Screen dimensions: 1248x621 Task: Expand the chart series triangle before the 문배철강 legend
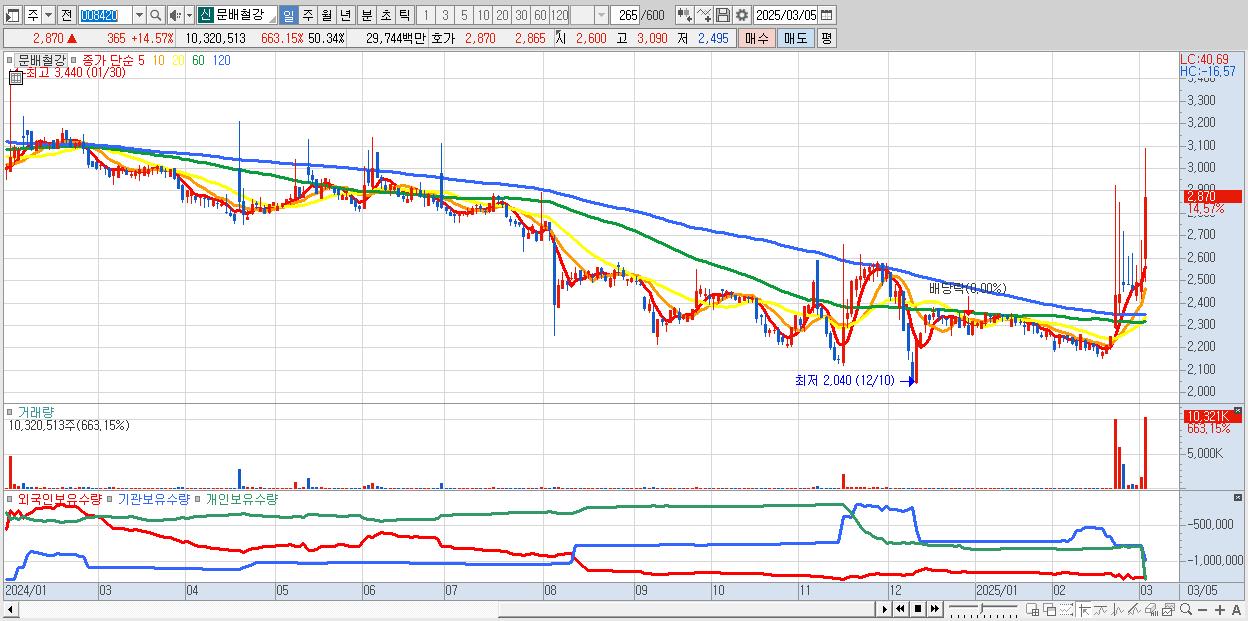pyautogui.click(x=11, y=60)
